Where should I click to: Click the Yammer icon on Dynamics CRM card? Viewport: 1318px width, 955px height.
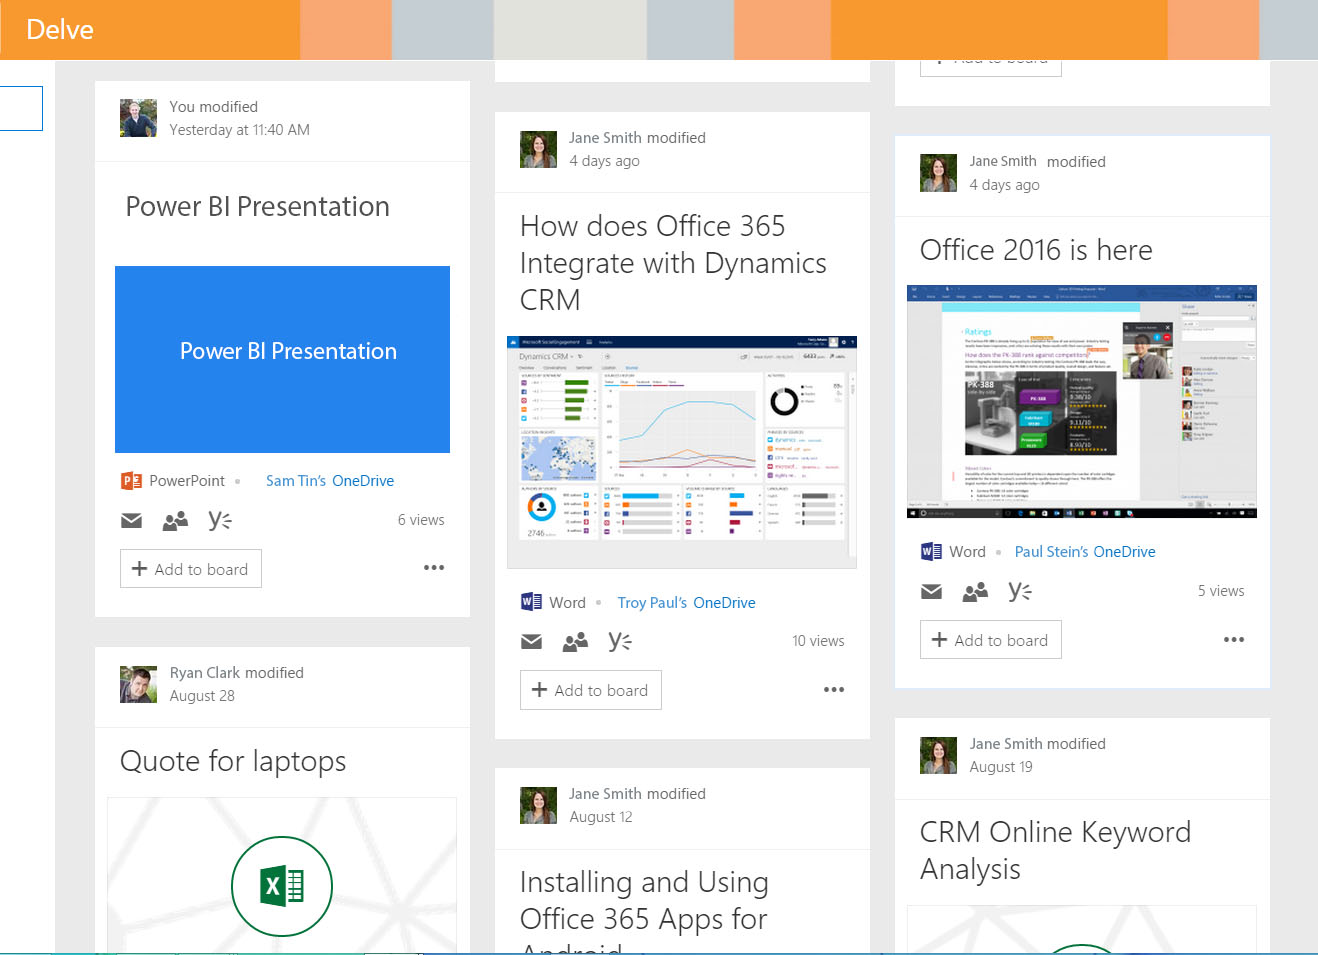pyautogui.click(x=620, y=642)
